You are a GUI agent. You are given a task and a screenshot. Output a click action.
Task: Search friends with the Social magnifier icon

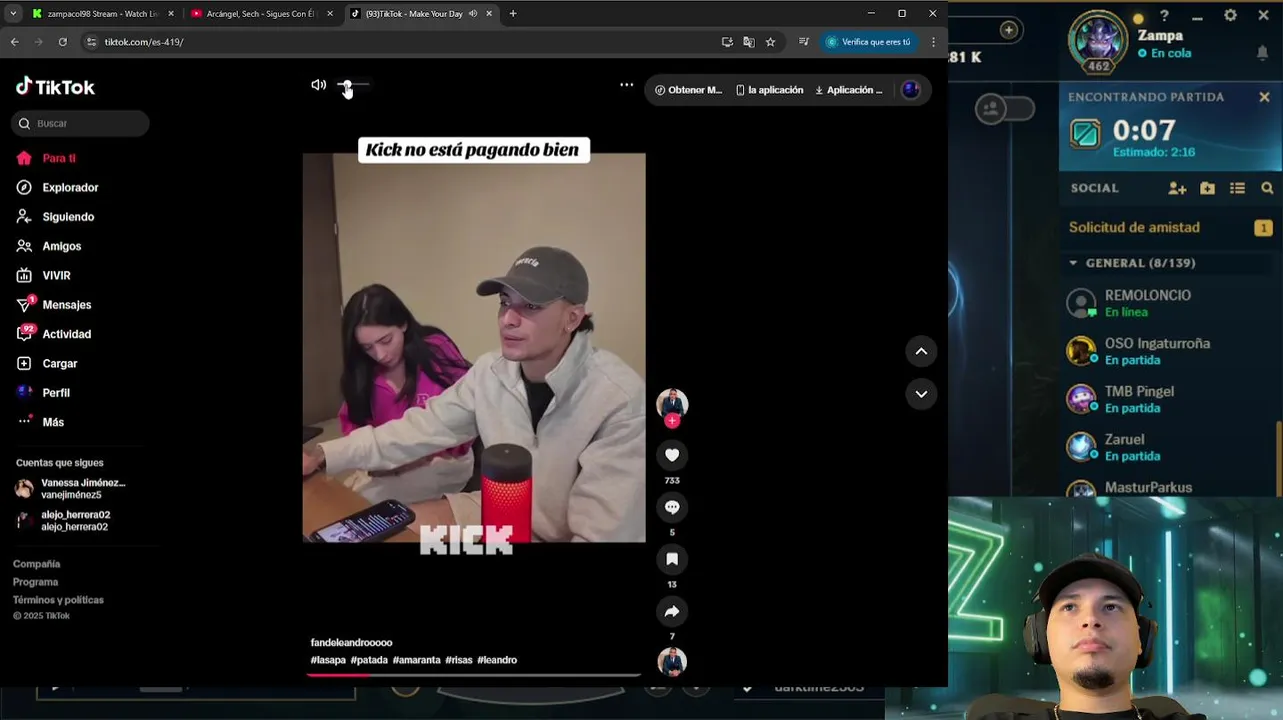click(x=1267, y=188)
